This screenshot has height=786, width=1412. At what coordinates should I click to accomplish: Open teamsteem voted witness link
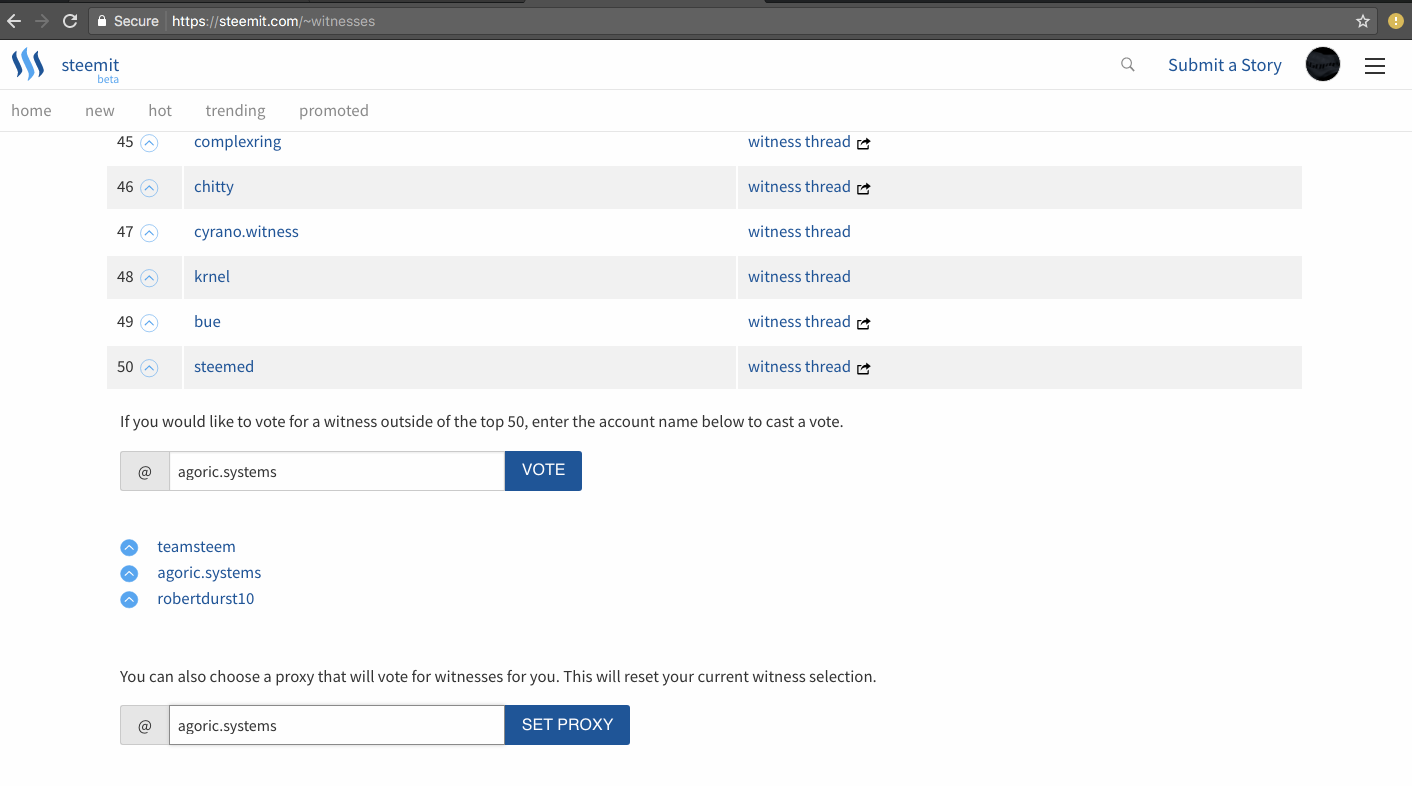pos(196,546)
